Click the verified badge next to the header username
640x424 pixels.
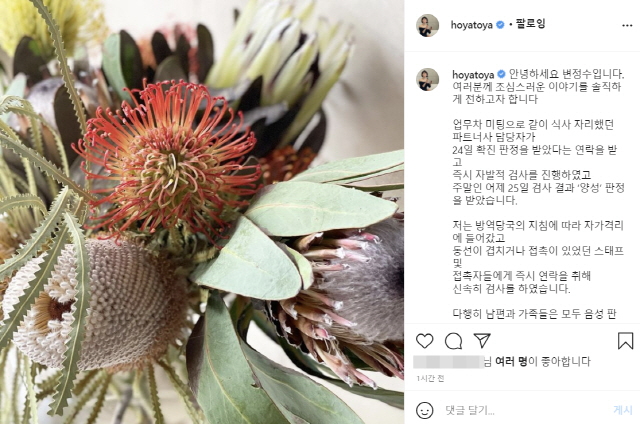pyautogui.click(x=500, y=25)
